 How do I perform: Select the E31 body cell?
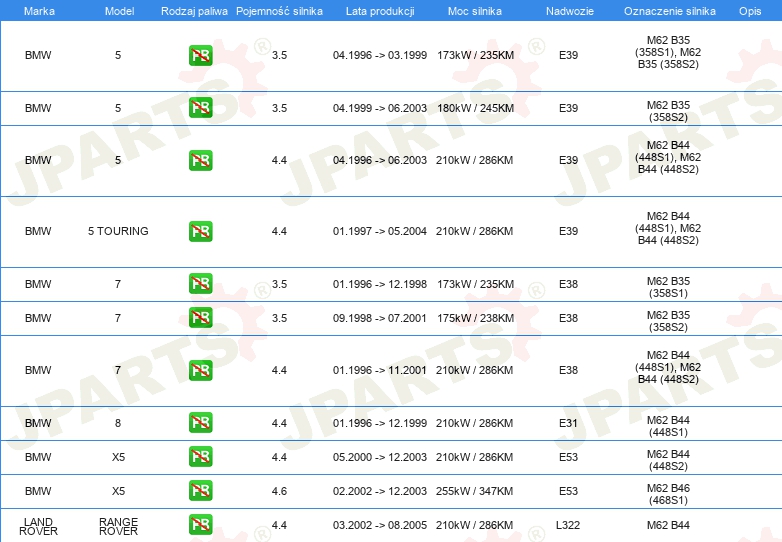[568, 423]
